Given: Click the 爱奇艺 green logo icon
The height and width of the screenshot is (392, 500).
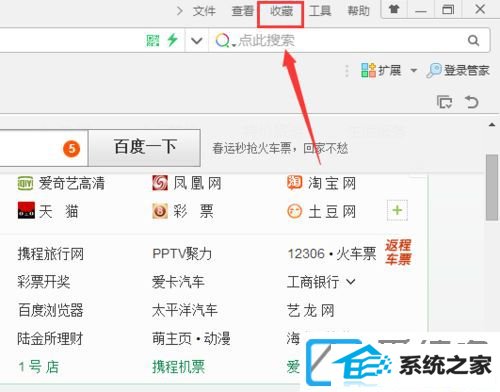Looking at the screenshot, I should pos(25,183).
